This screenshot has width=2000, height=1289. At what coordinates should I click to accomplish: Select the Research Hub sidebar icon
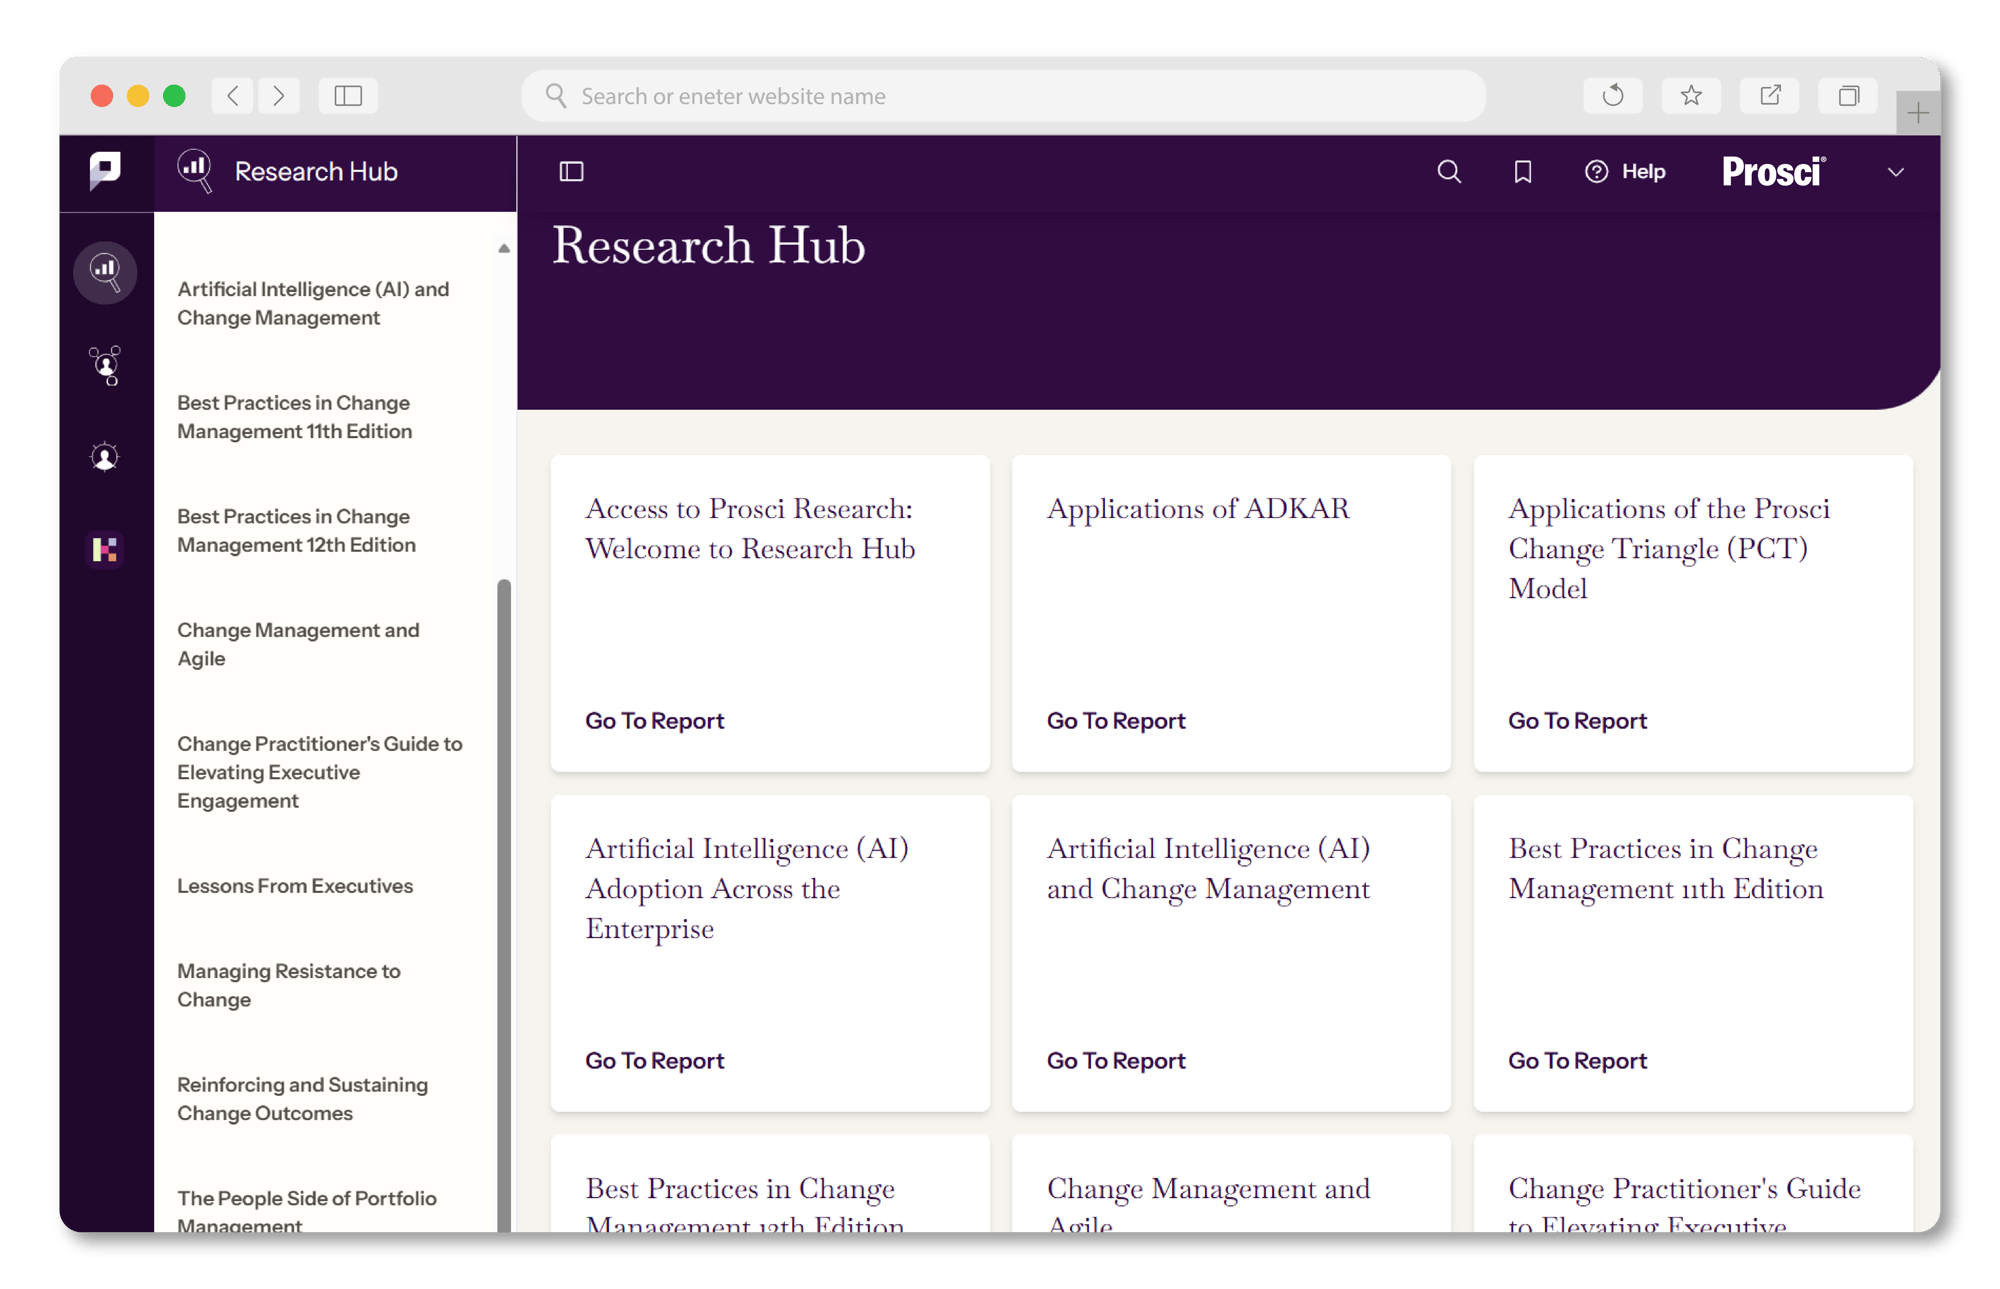click(x=105, y=271)
